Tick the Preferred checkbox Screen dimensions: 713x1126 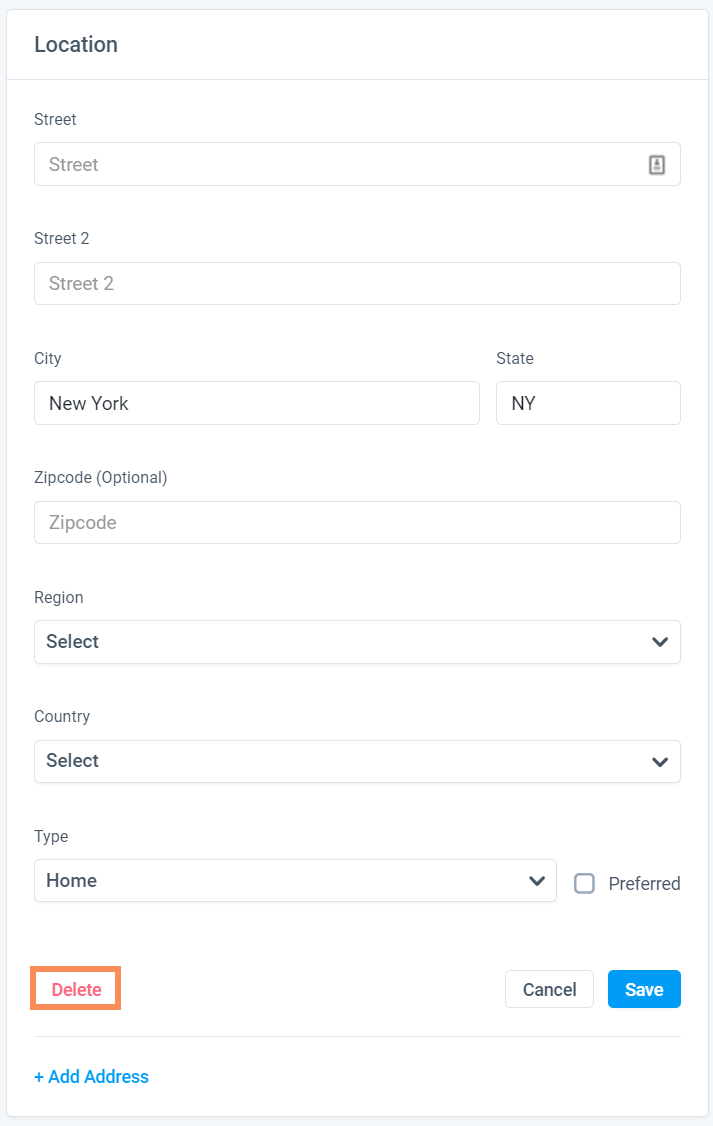[x=584, y=883]
